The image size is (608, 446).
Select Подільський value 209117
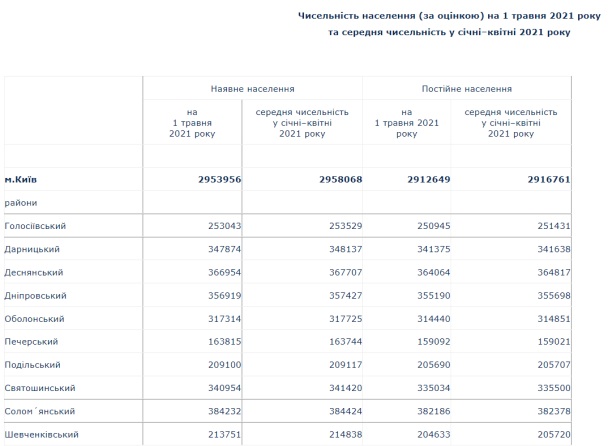click(x=345, y=365)
